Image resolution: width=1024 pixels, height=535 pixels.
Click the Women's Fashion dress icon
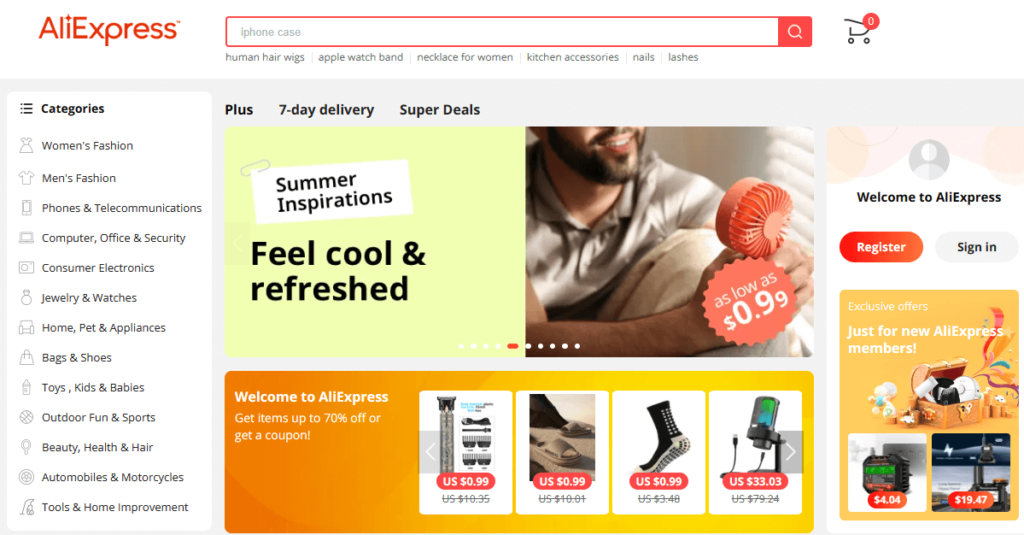(x=26, y=145)
